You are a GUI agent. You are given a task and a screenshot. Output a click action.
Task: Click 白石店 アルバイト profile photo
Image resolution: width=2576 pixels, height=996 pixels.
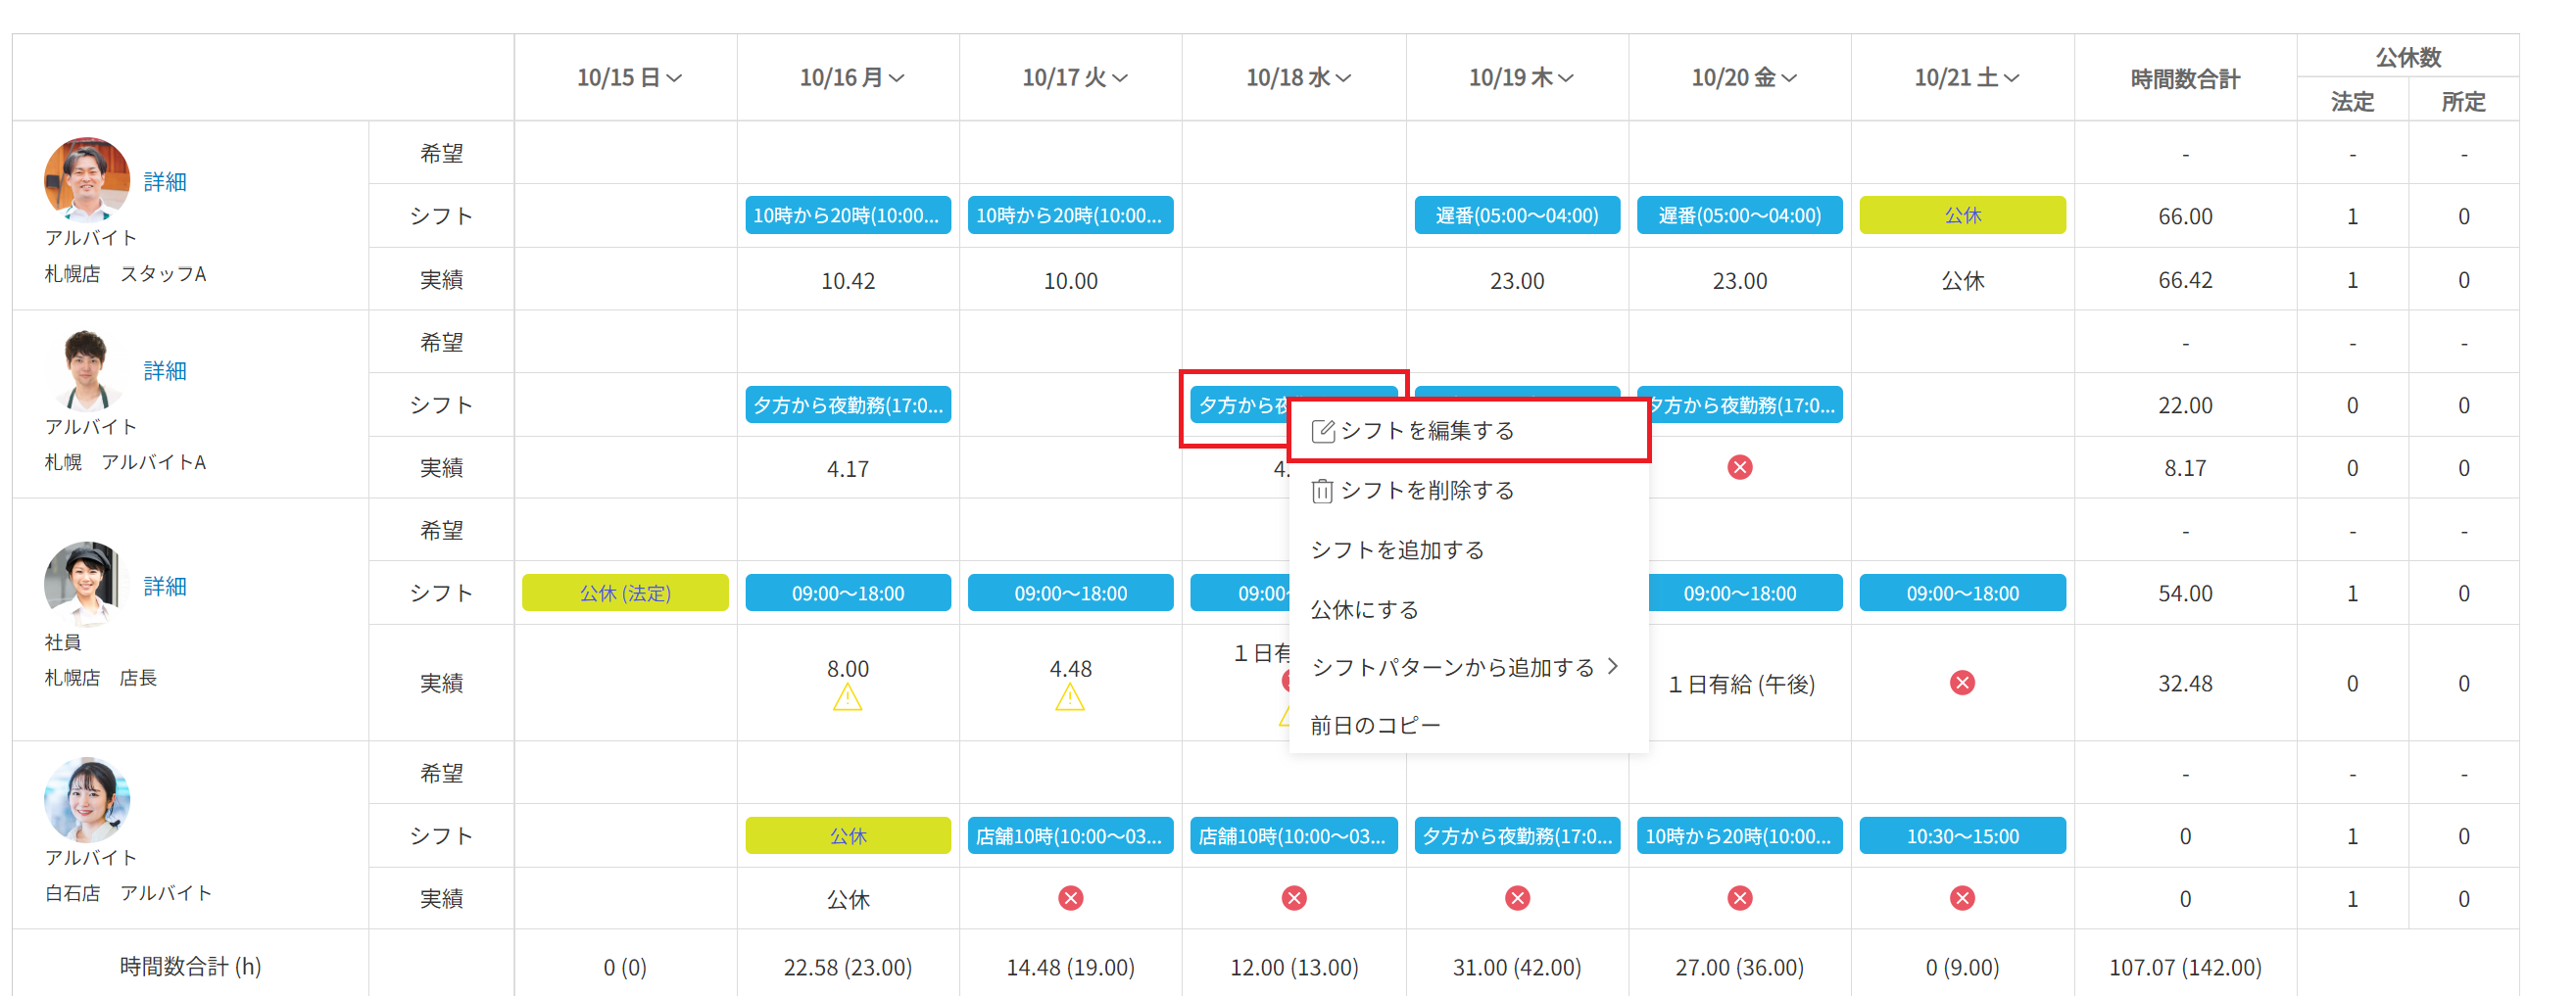(87, 800)
